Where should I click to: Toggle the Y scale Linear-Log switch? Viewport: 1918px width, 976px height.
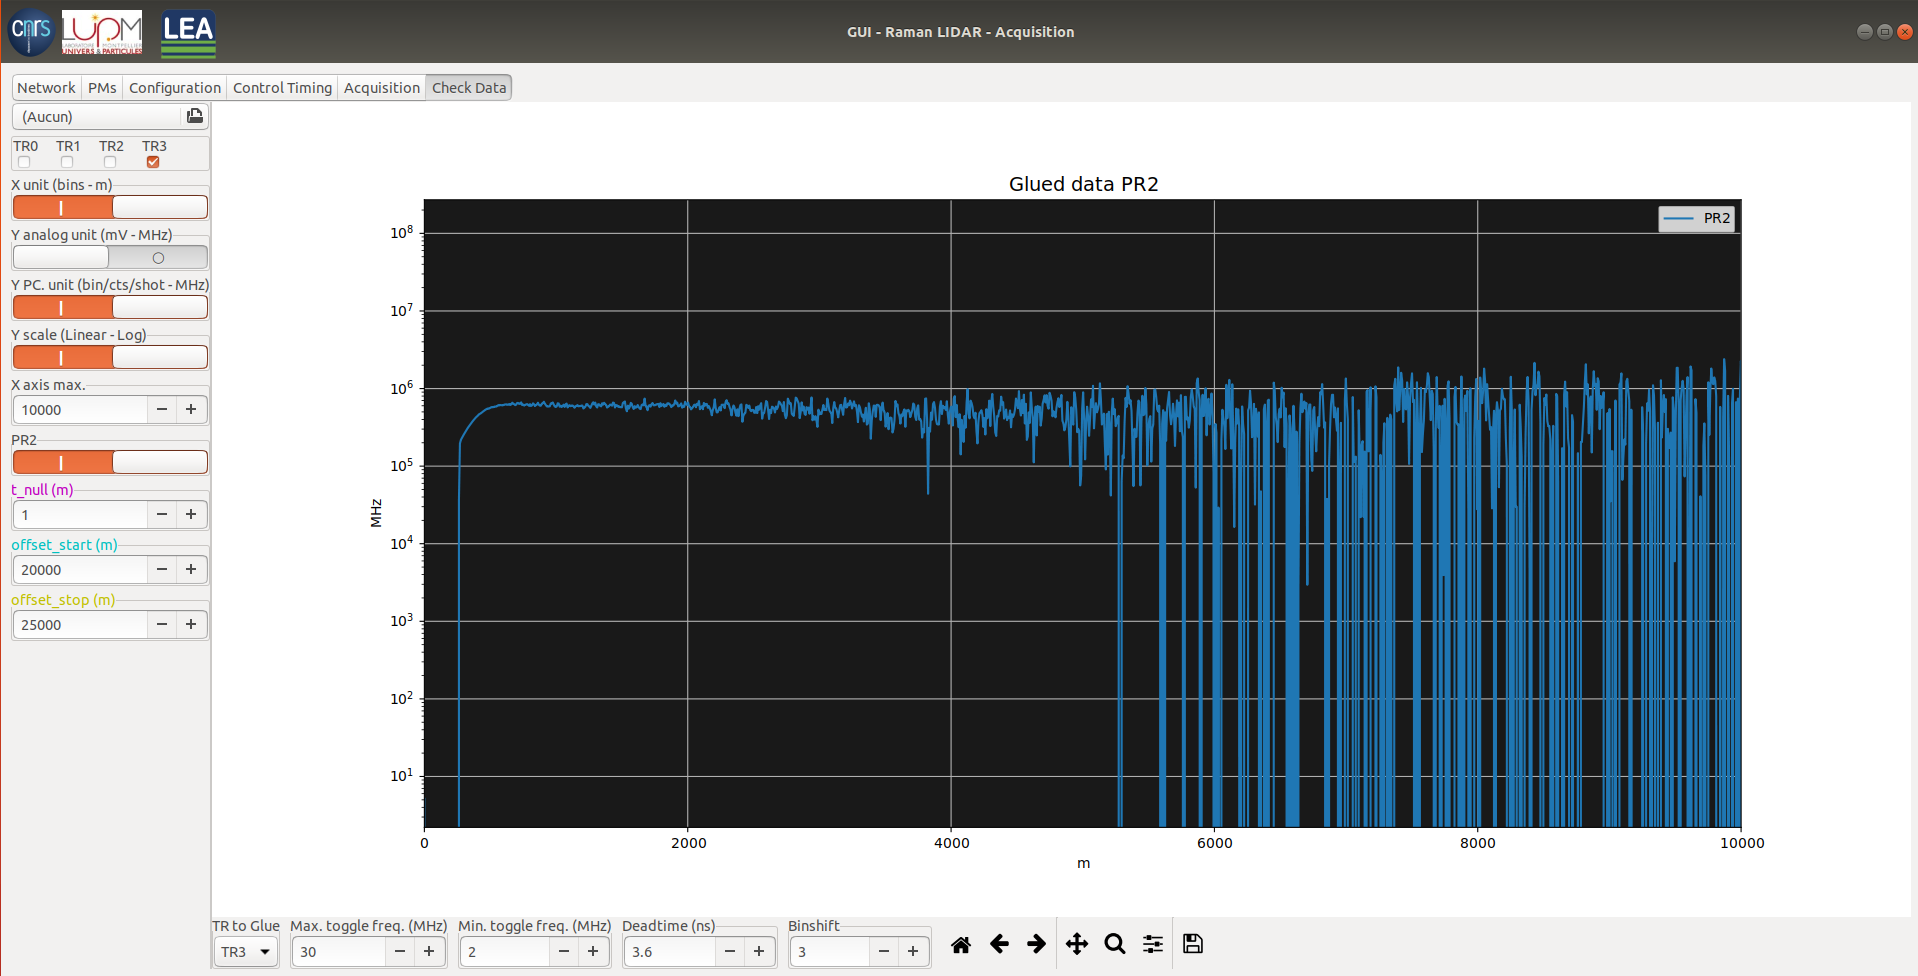coord(110,357)
